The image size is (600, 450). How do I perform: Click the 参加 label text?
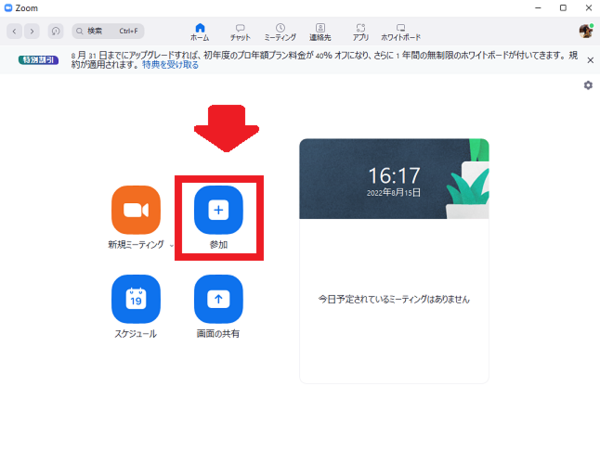point(218,245)
